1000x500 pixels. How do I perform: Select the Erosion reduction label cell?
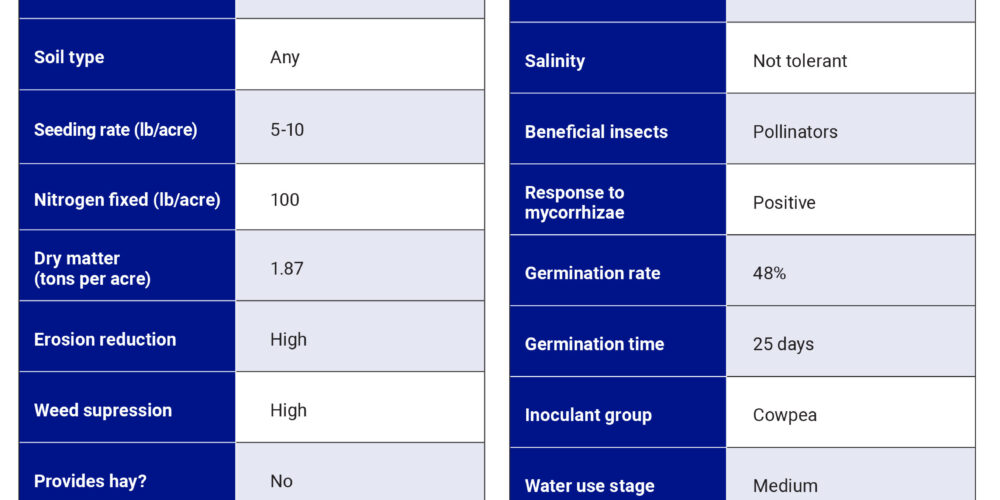[x=105, y=339]
